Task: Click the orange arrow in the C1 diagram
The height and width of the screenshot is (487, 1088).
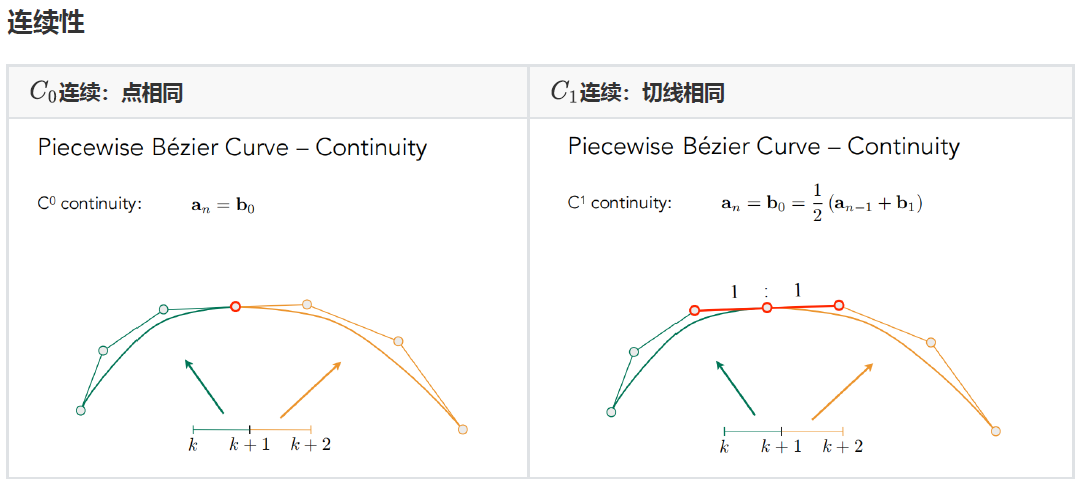Action: click(843, 391)
